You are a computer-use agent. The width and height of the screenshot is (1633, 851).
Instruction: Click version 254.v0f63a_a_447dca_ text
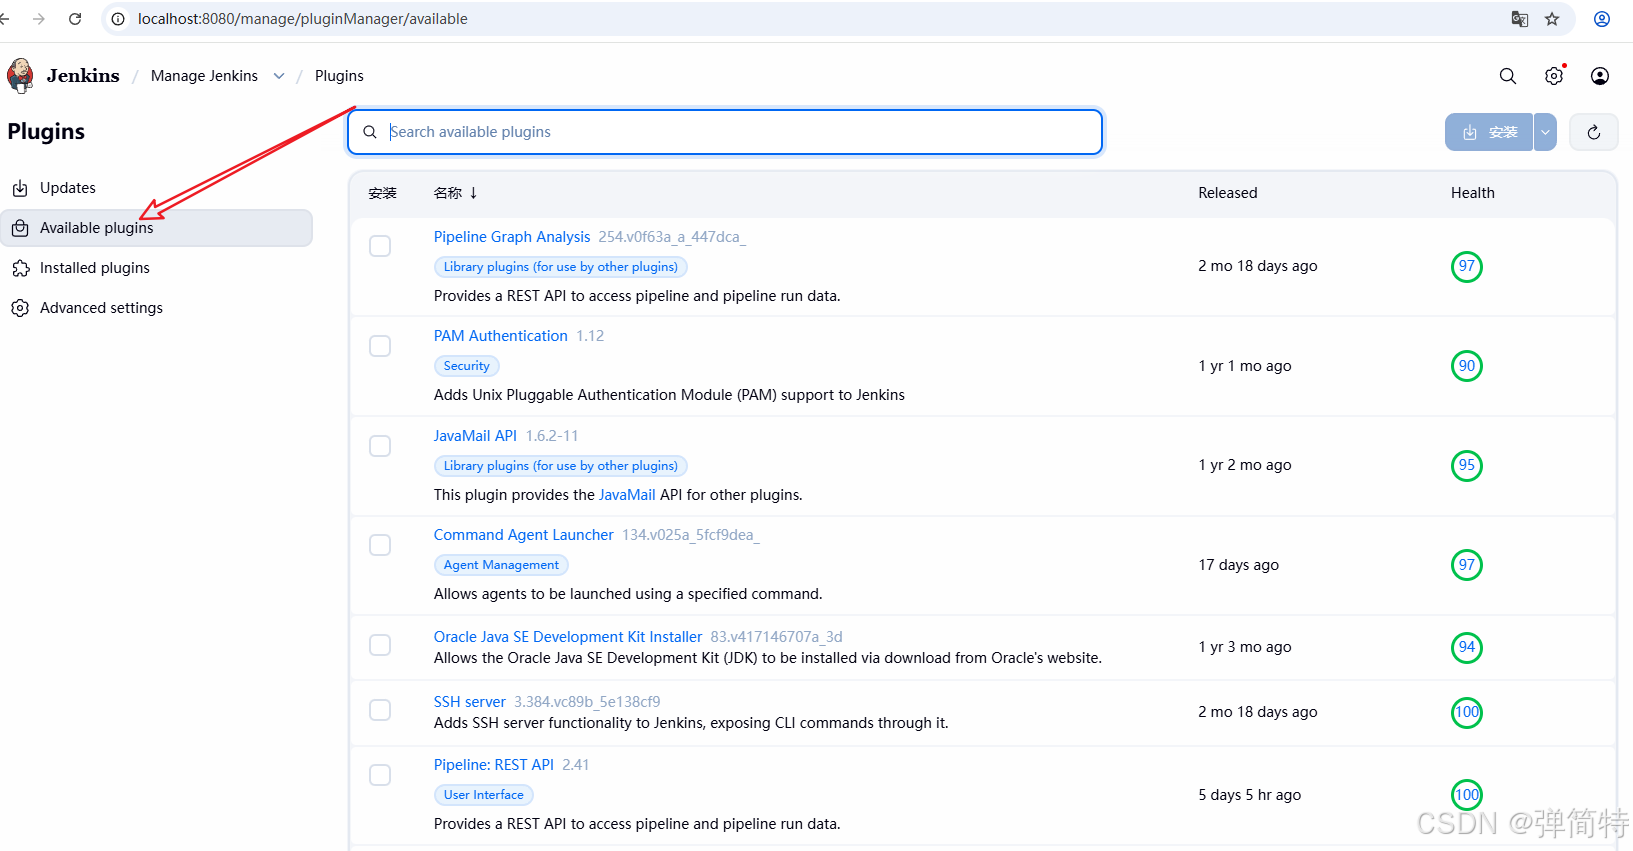pyautogui.click(x=672, y=237)
